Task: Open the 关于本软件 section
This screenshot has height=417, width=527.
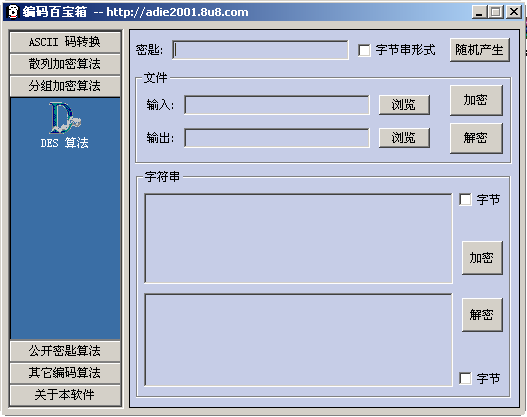Action: click(65, 395)
